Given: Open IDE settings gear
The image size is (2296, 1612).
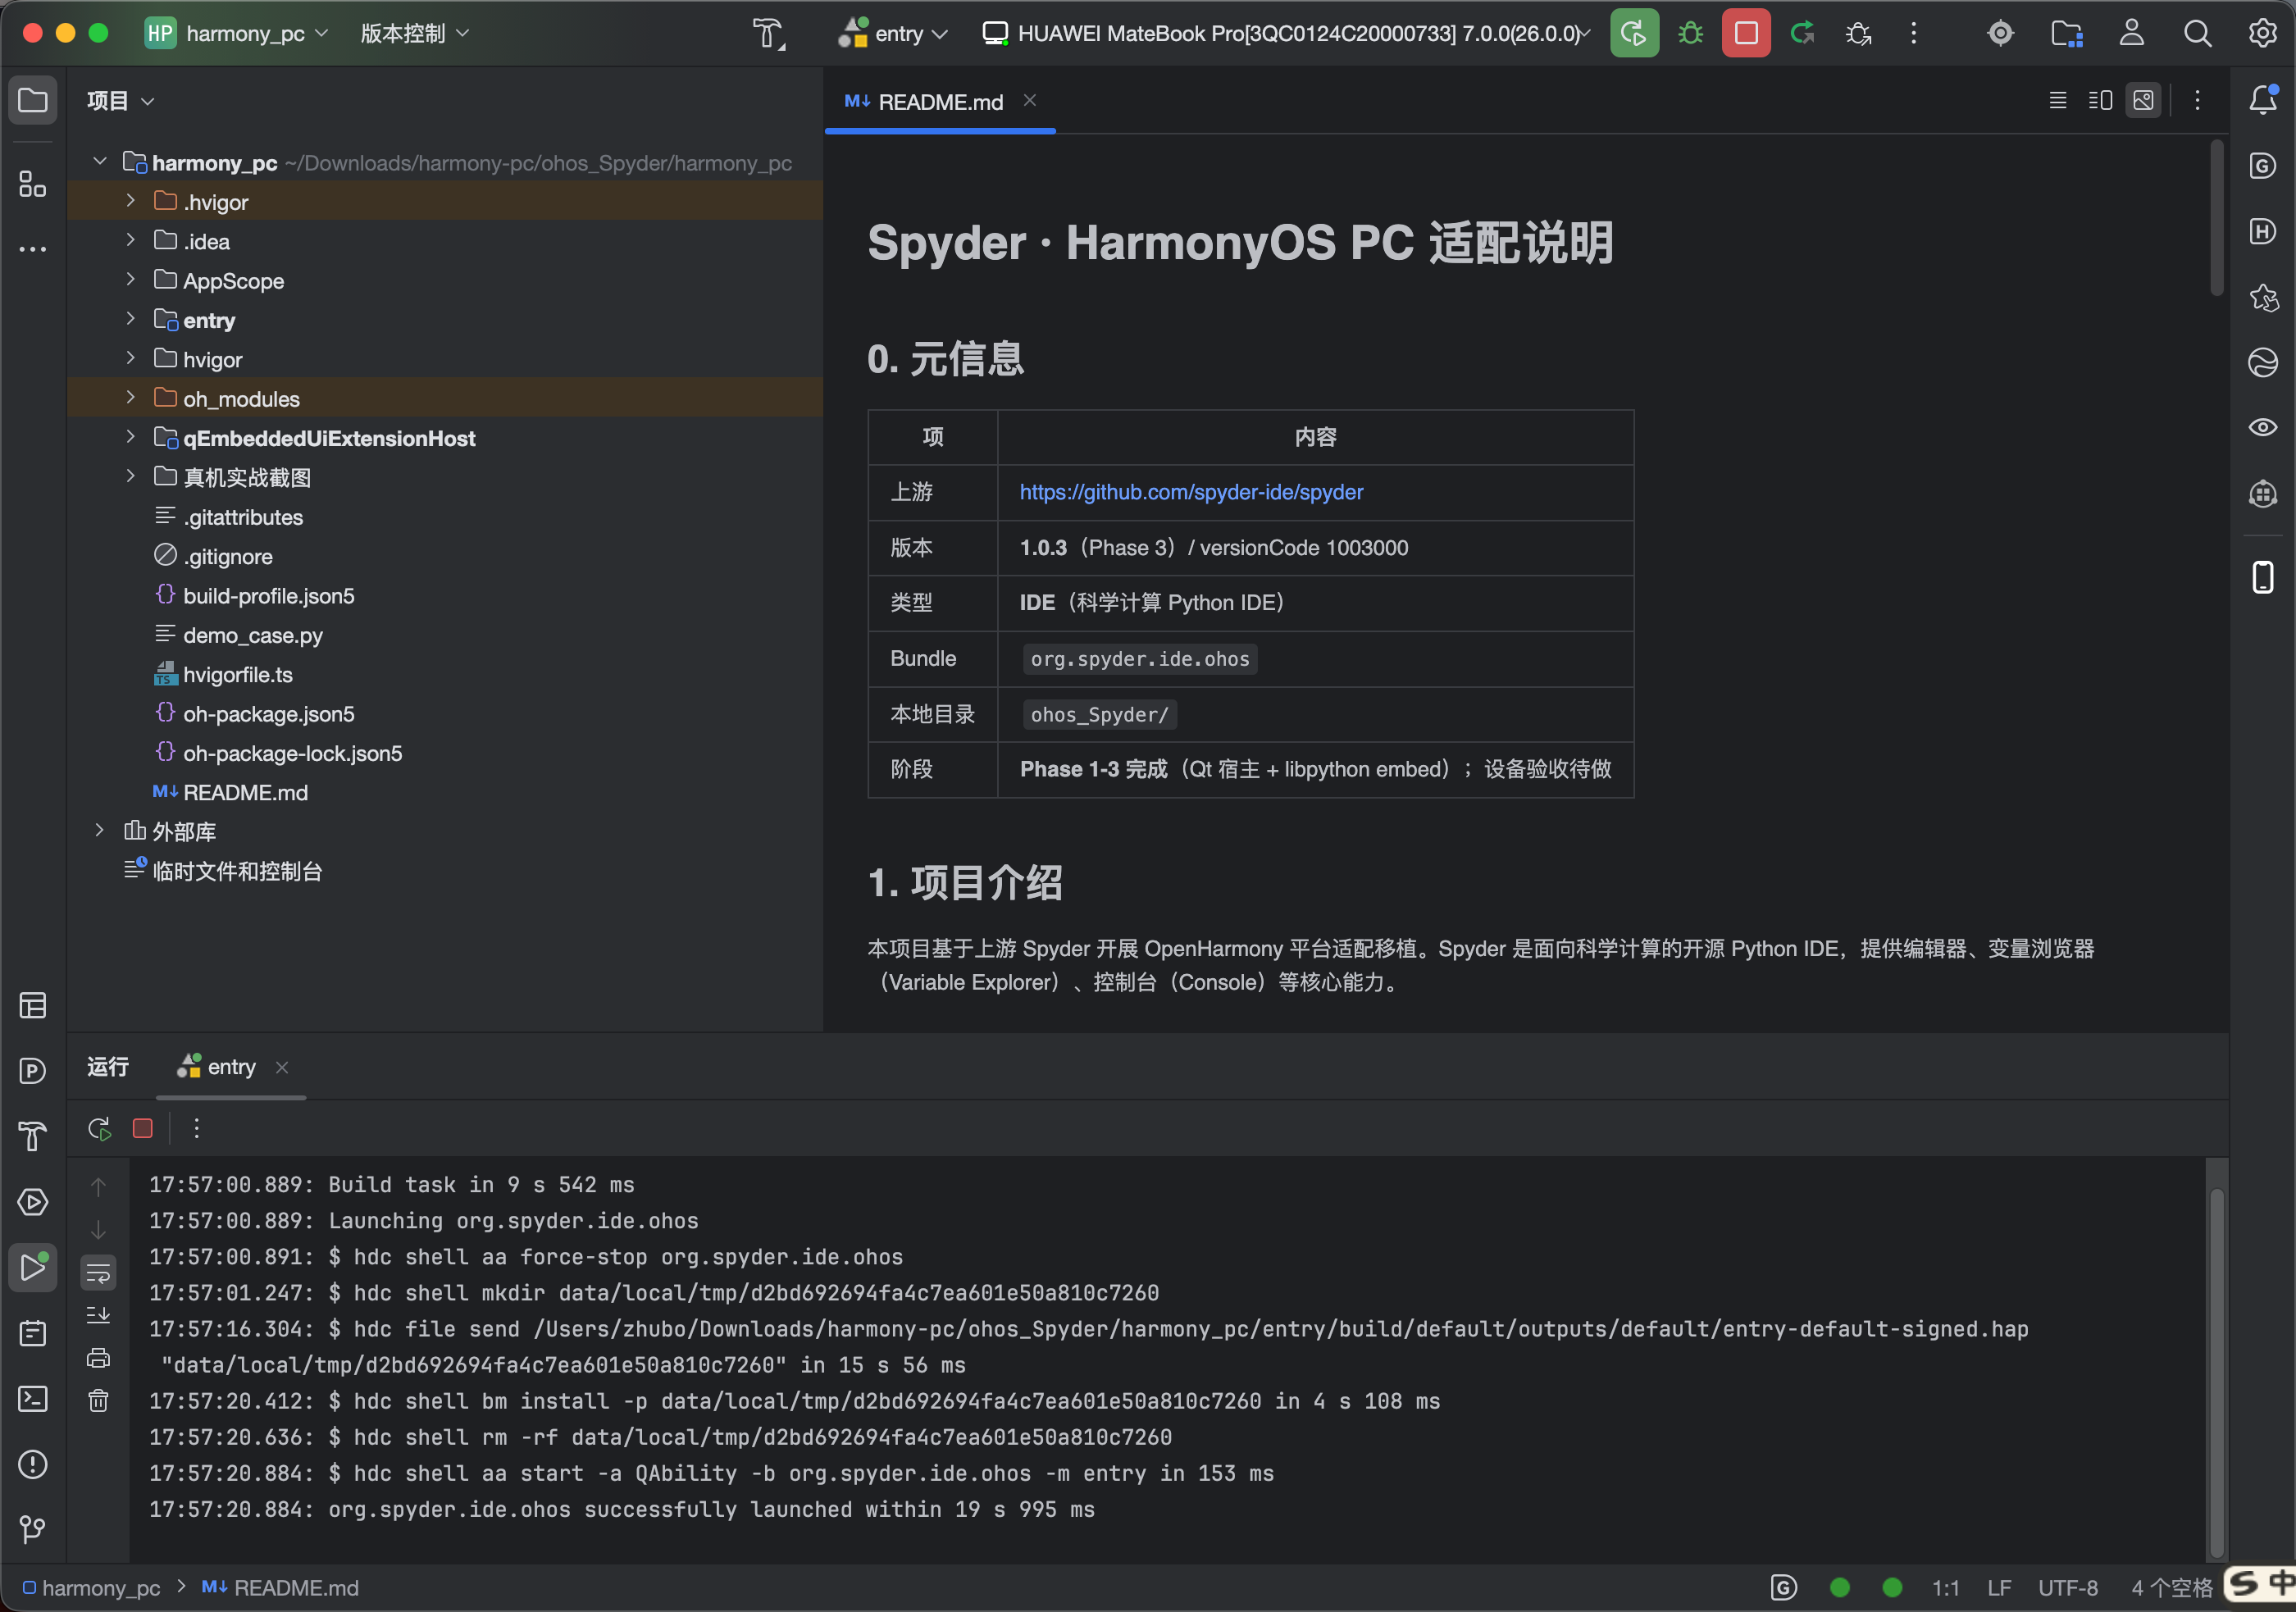Looking at the screenshot, I should click(2262, 34).
